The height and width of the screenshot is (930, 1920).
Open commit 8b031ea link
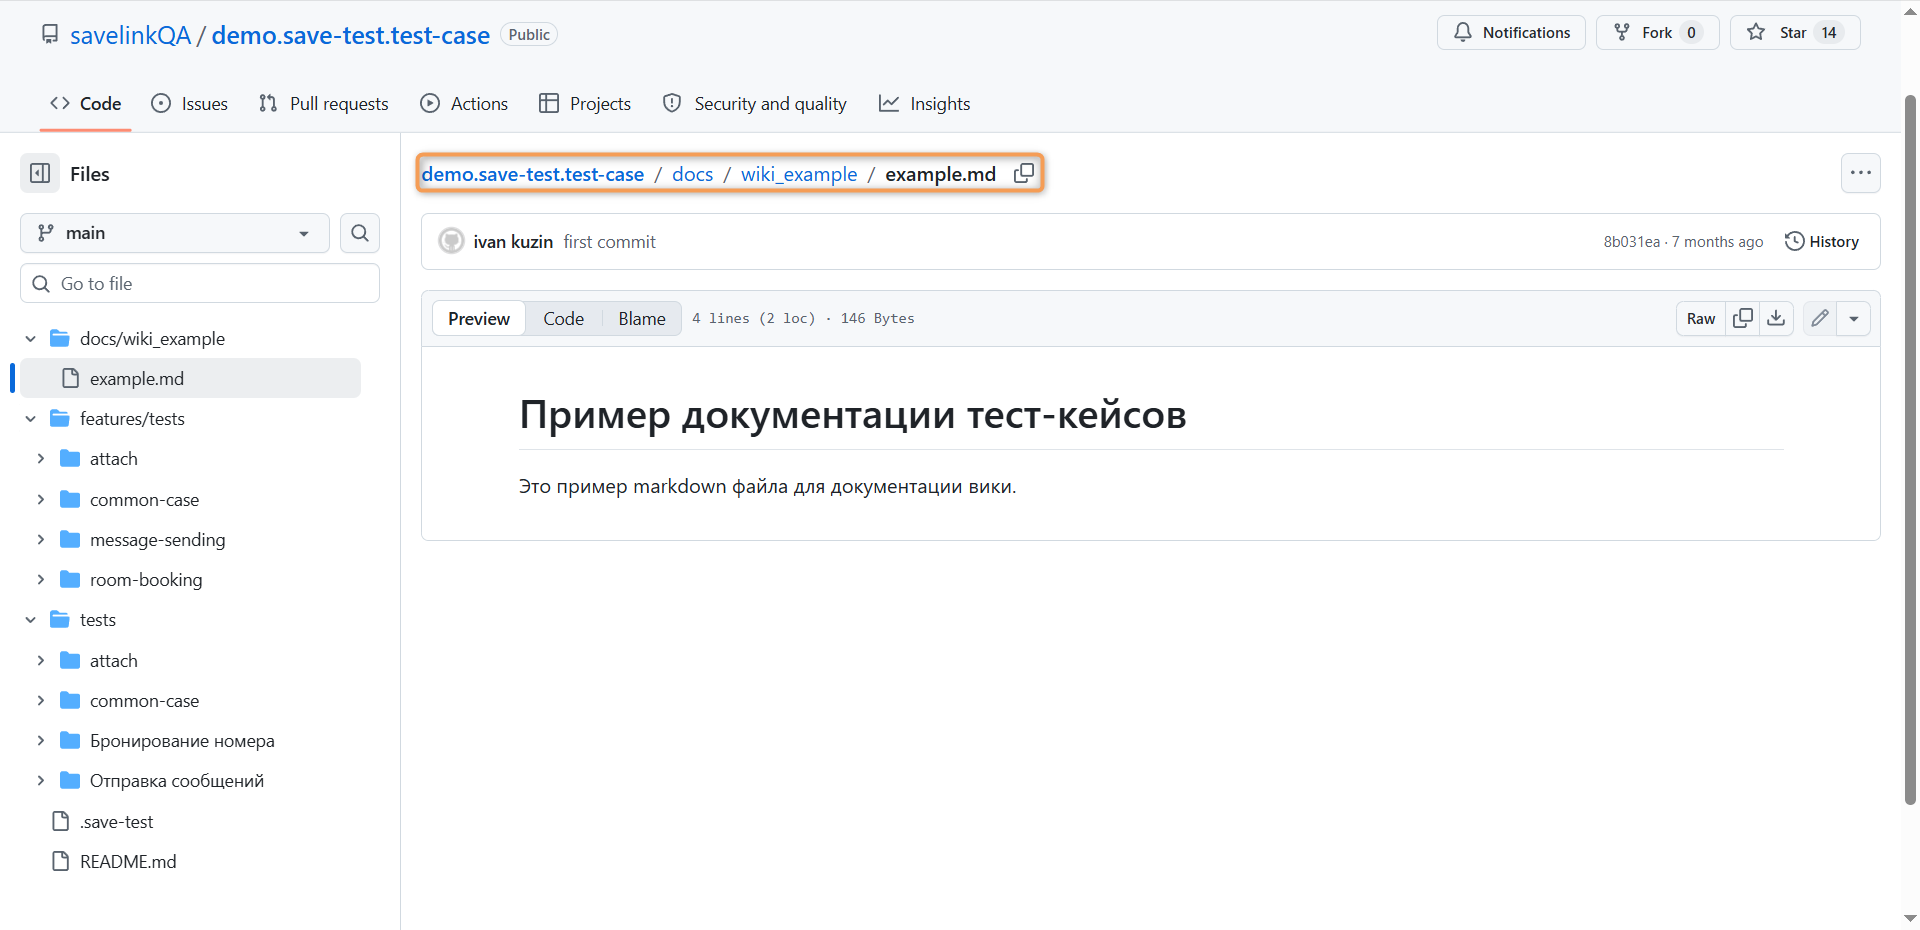click(1631, 242)
